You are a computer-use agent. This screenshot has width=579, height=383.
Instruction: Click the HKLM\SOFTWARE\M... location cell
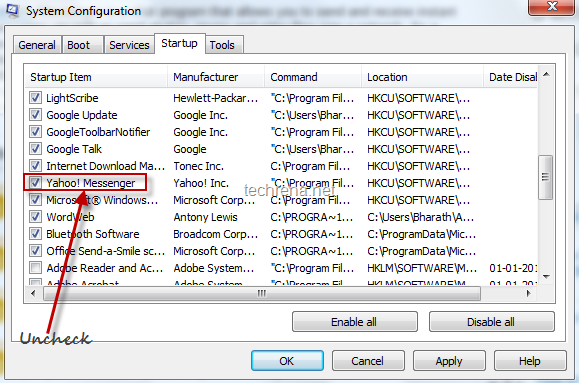tap(422, 268)
